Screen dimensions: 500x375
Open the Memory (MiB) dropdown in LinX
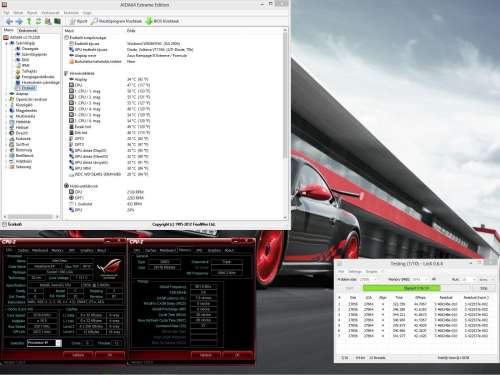(x=421, y=279)
